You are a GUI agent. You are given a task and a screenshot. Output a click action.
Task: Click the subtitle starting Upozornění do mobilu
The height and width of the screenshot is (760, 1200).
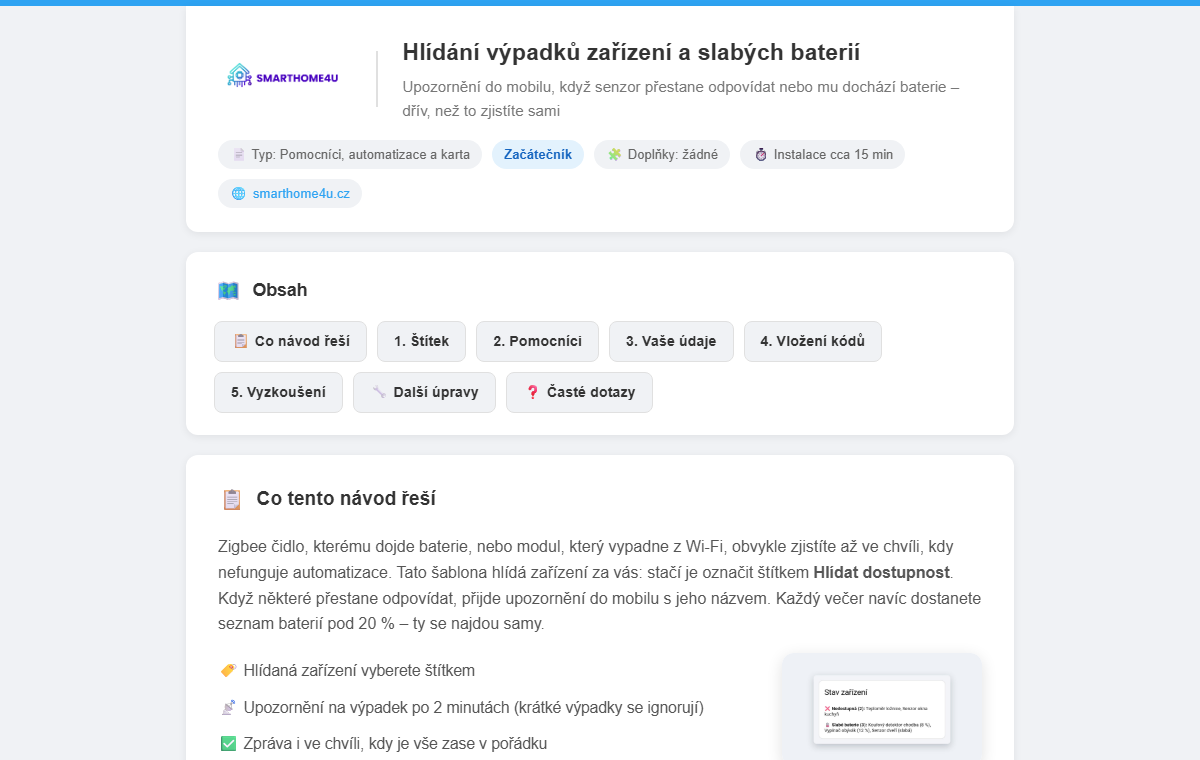(681, 99)
